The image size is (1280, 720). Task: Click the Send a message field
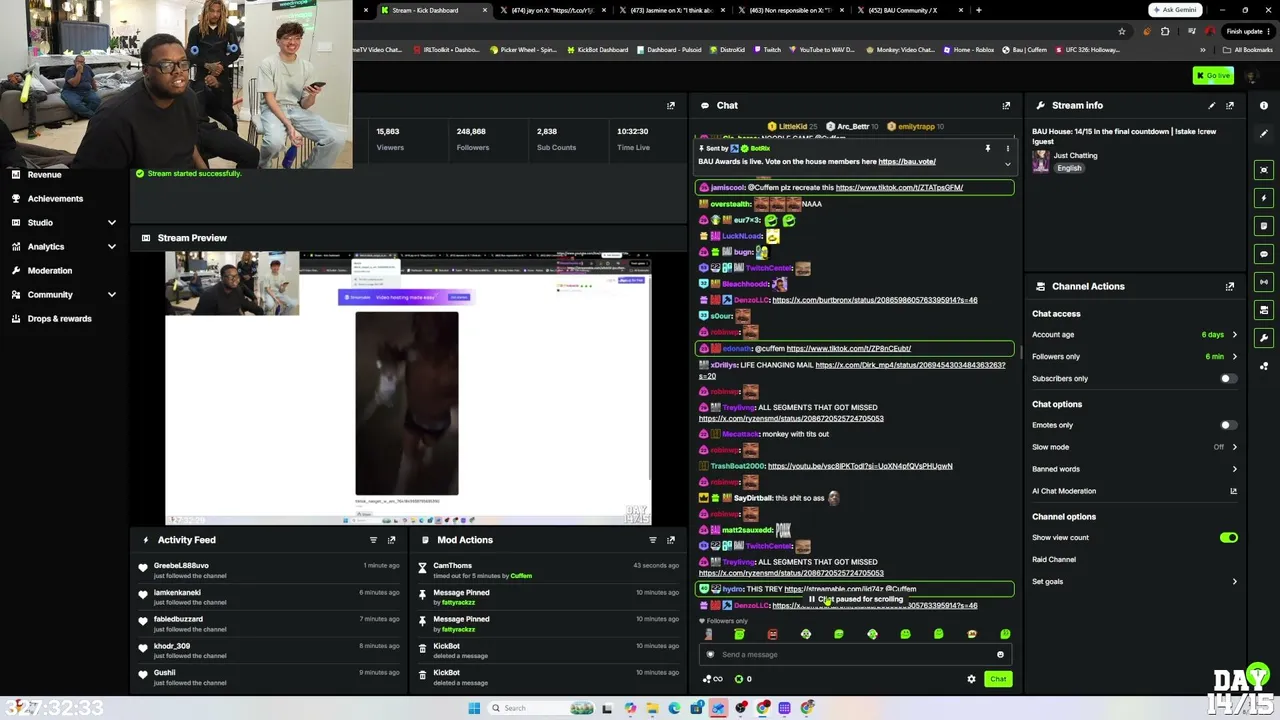click(x=855, y=655)
